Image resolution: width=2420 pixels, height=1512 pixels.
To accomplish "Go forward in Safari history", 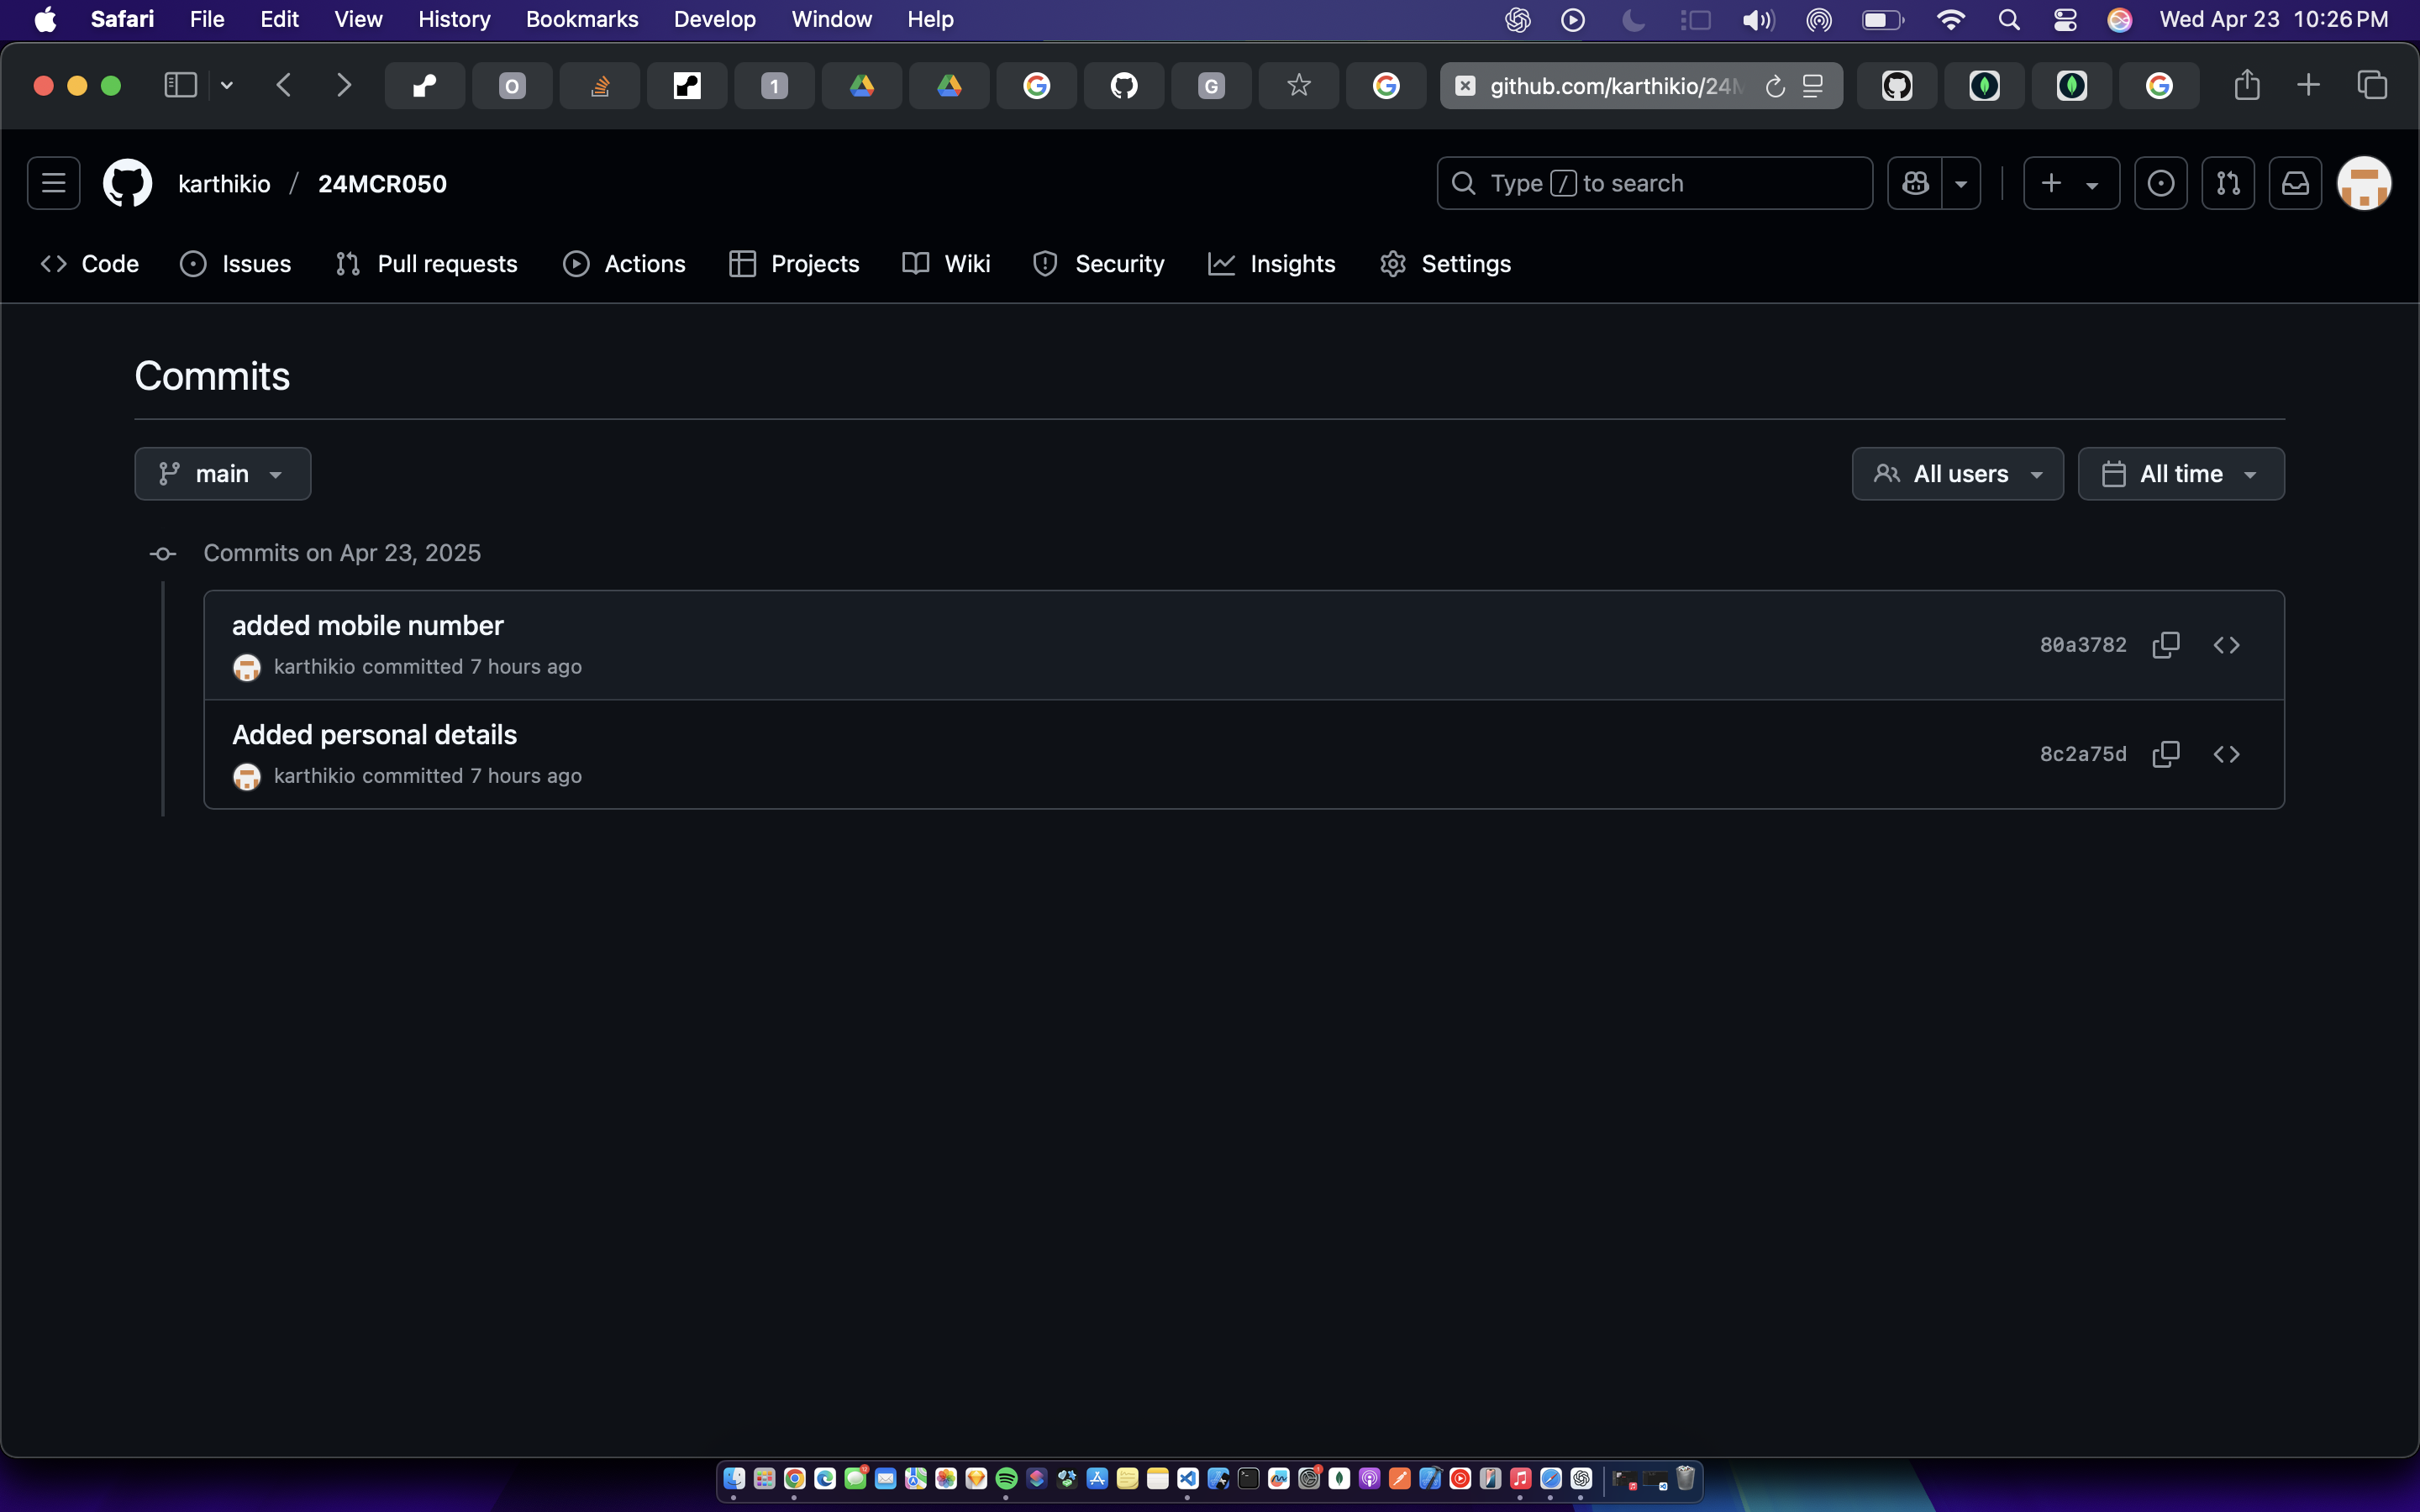I will click(344, 85).
